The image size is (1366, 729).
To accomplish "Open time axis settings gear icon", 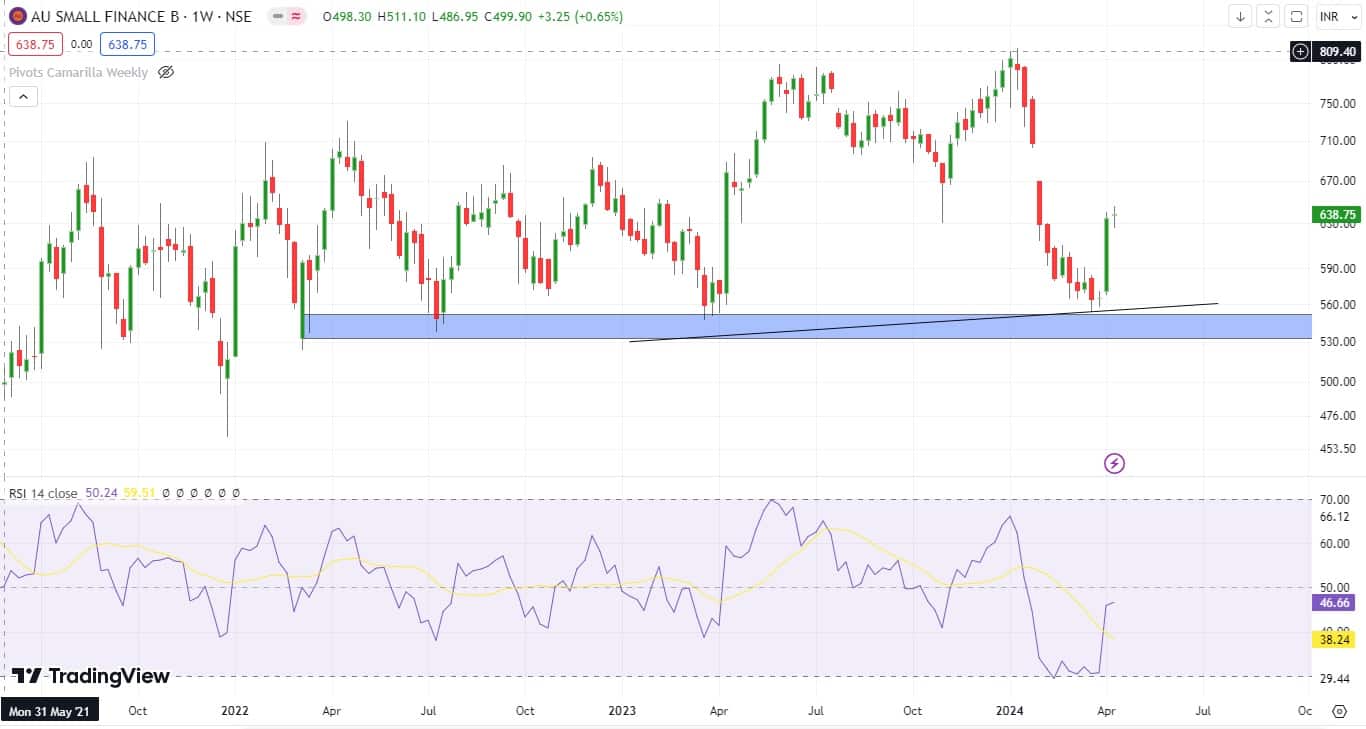I will pos(1339,711).
